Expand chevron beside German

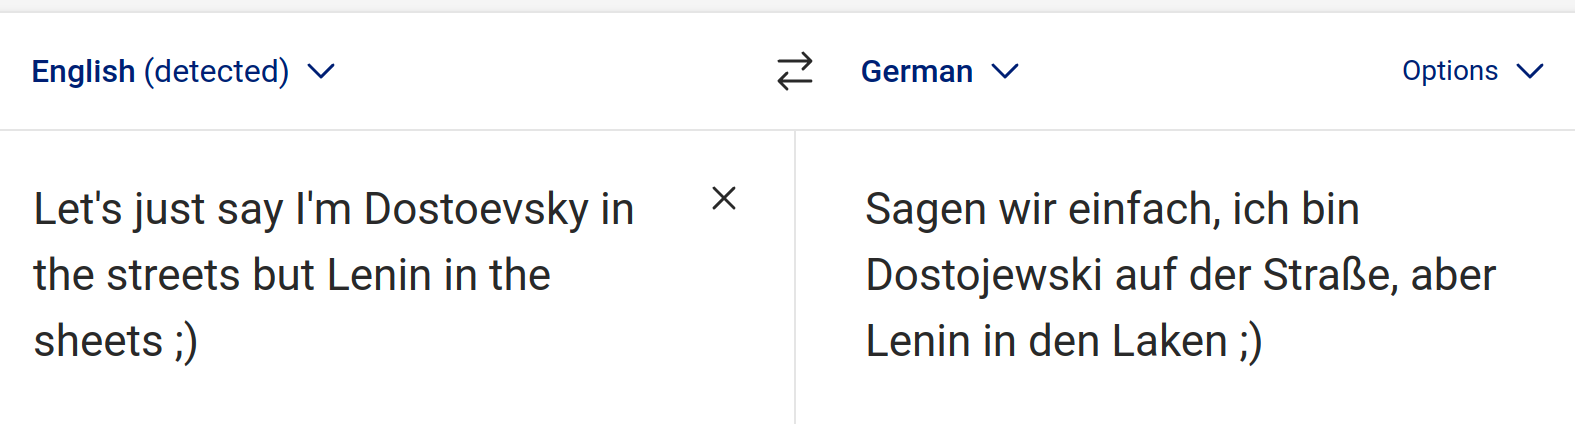click(x=1004, y=72)
